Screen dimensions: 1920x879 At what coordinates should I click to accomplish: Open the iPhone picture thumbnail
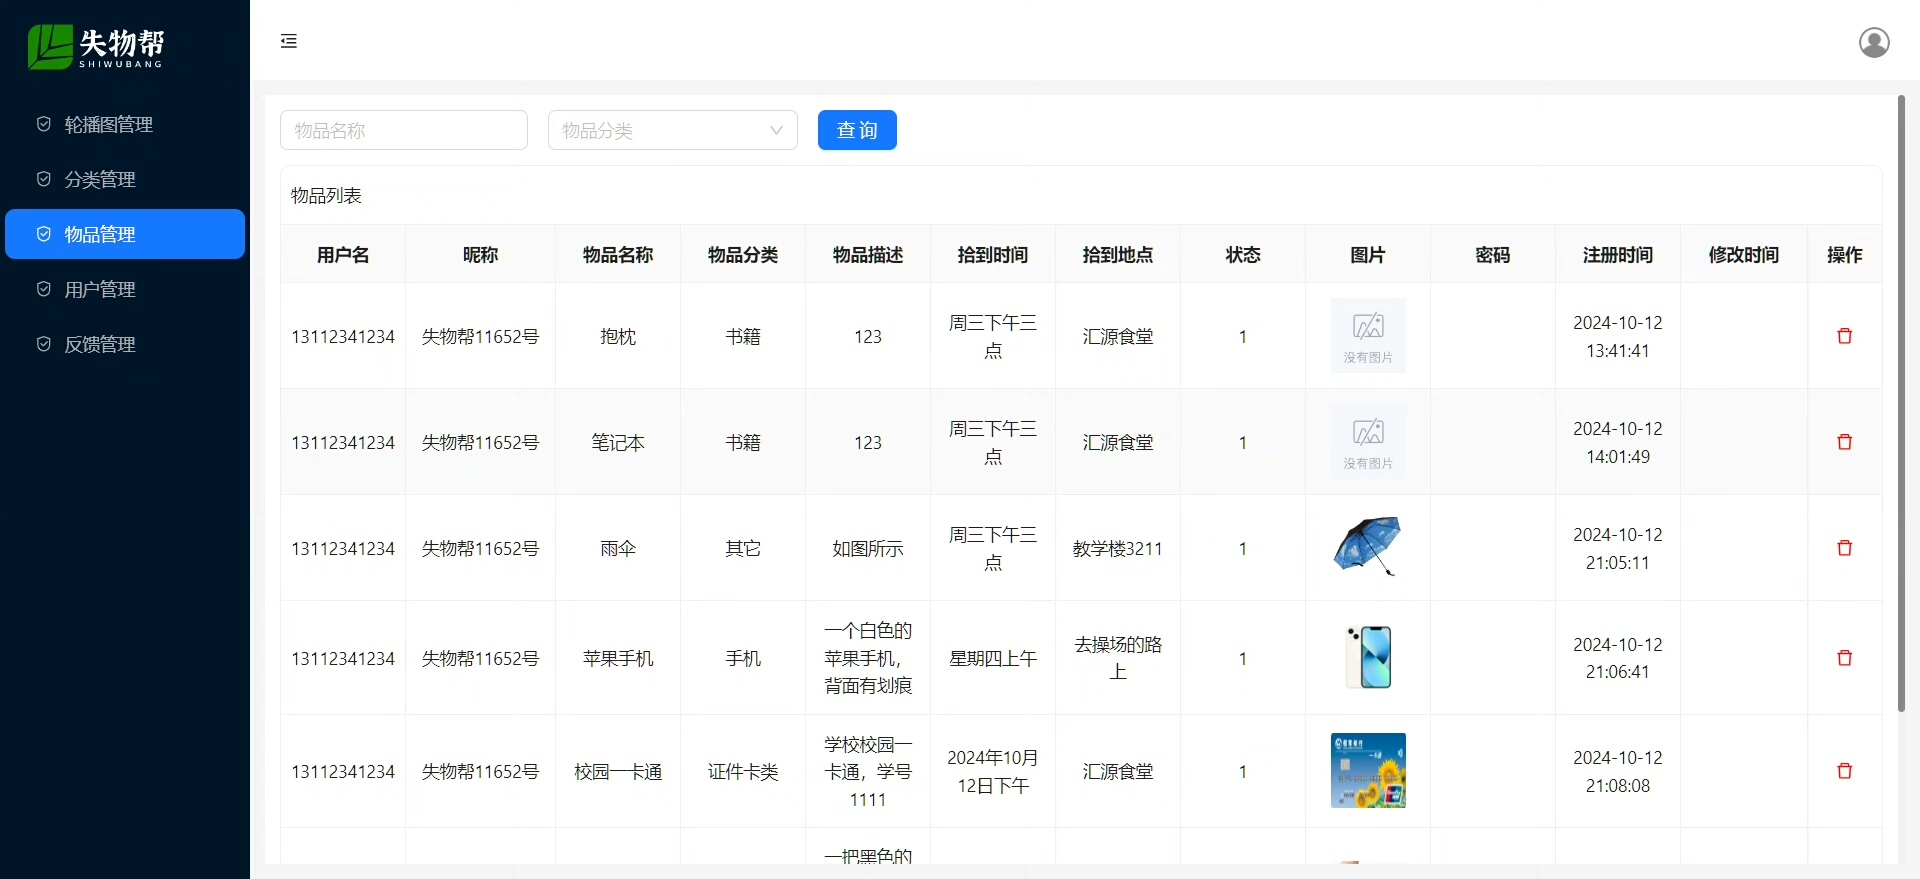(1367, 657)
